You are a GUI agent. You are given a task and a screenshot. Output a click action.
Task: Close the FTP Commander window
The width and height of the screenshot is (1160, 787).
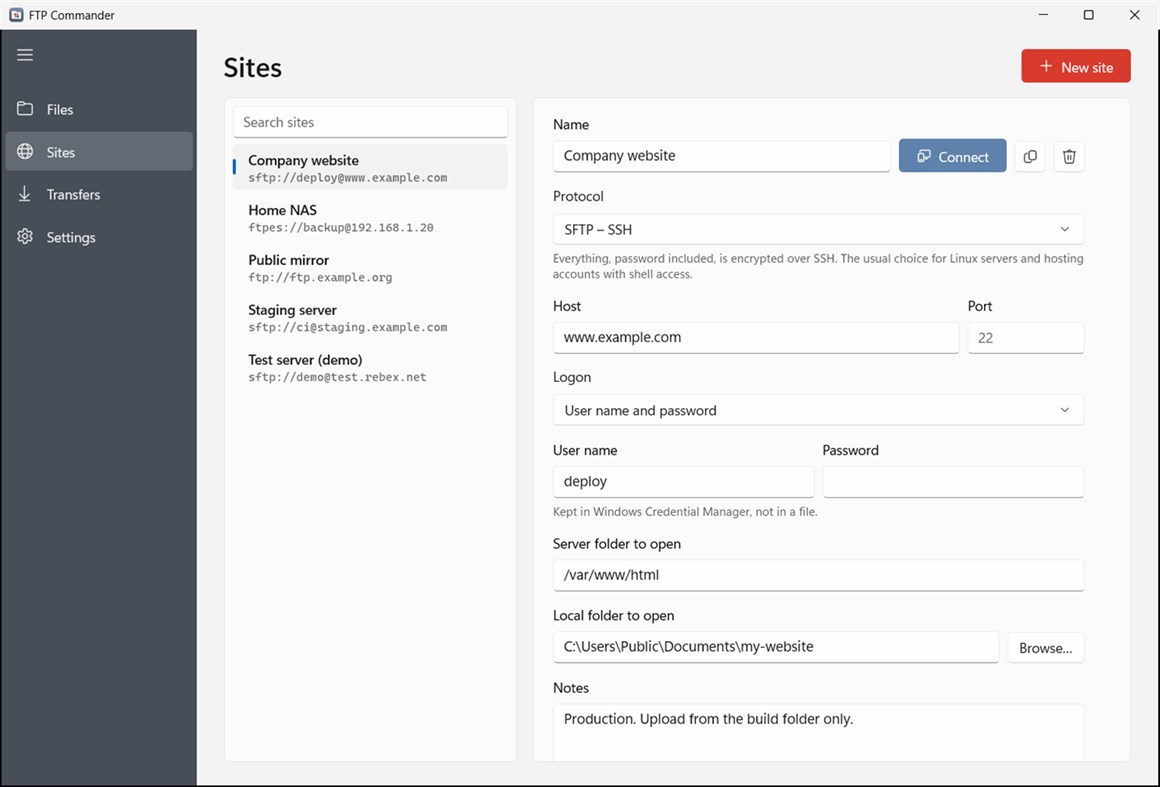click(1134, 15)
